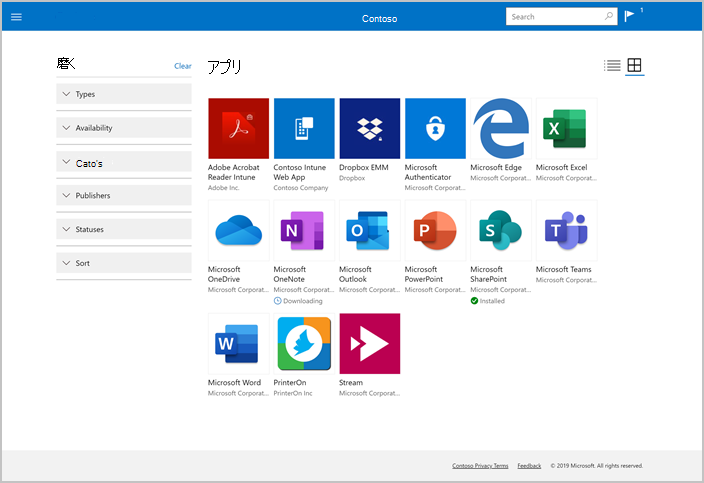Open Microsoft Excel app icon
The width and height of the screenshot is (704, 483).
pyautogui.click(x=566, y=128)
